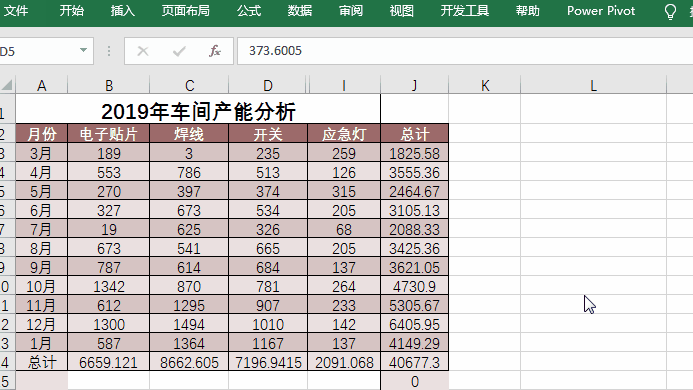
Task: Select cell with value 19
Action: pyautogui.click(x=109, y=229)
